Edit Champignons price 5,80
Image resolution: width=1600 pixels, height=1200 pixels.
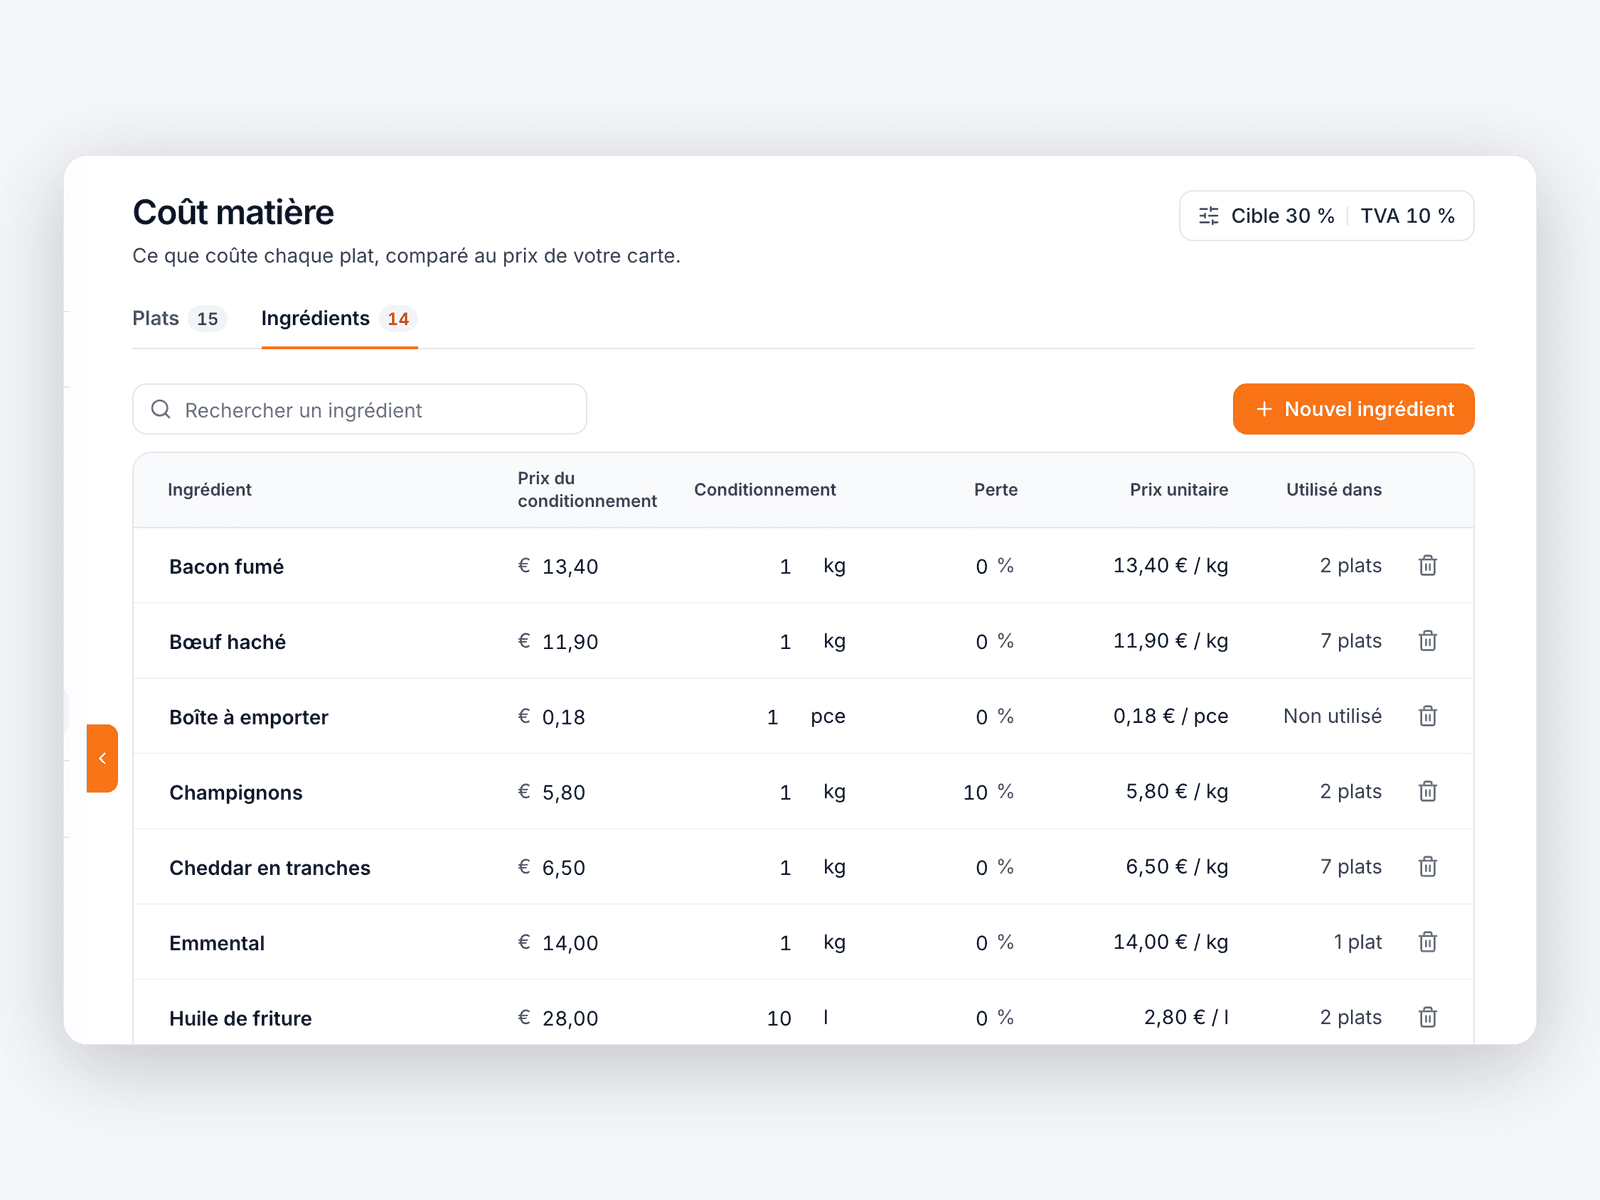click(x=564, y=793)
